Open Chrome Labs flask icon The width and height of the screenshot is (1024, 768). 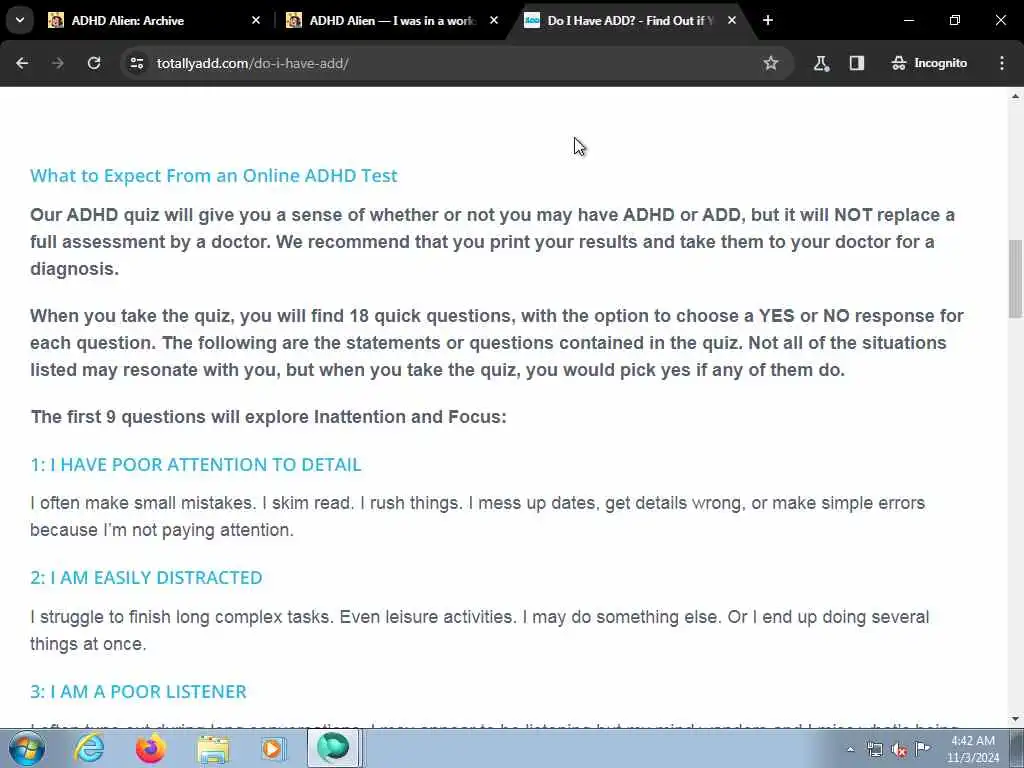(x=821, y=63)
